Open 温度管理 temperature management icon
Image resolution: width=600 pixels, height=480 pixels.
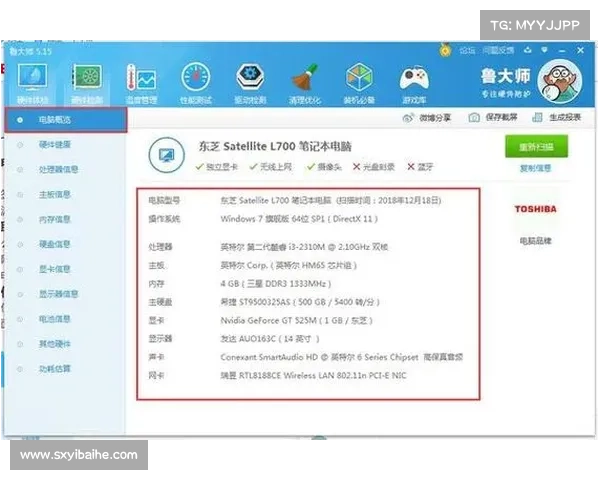(x=142, y=81)
